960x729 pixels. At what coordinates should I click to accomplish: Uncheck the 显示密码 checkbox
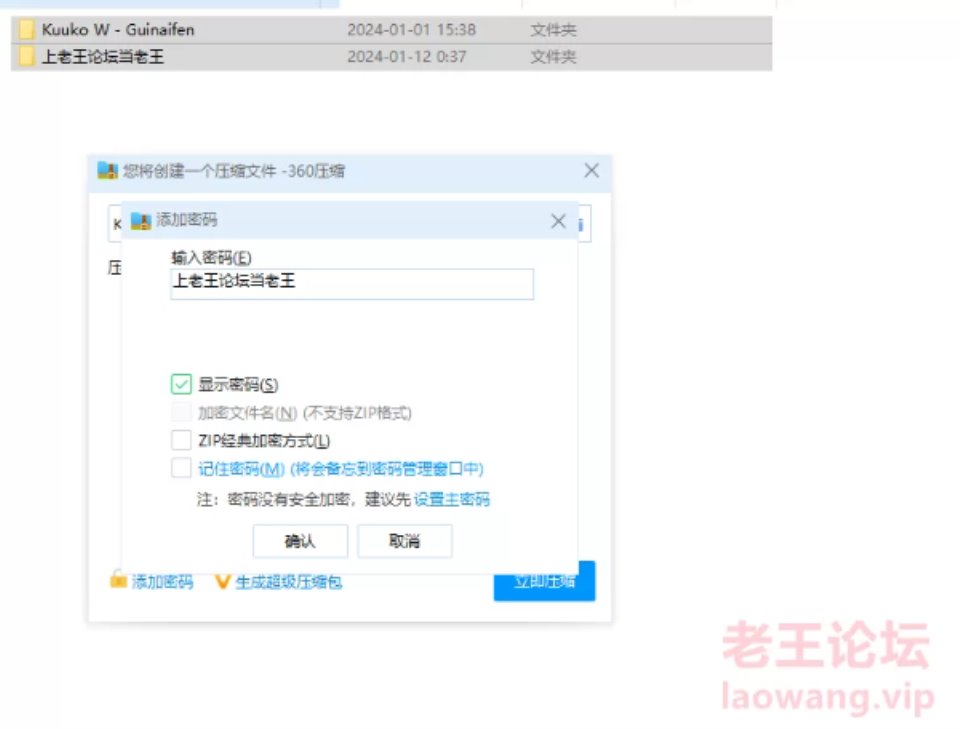[x=181, y=384]
